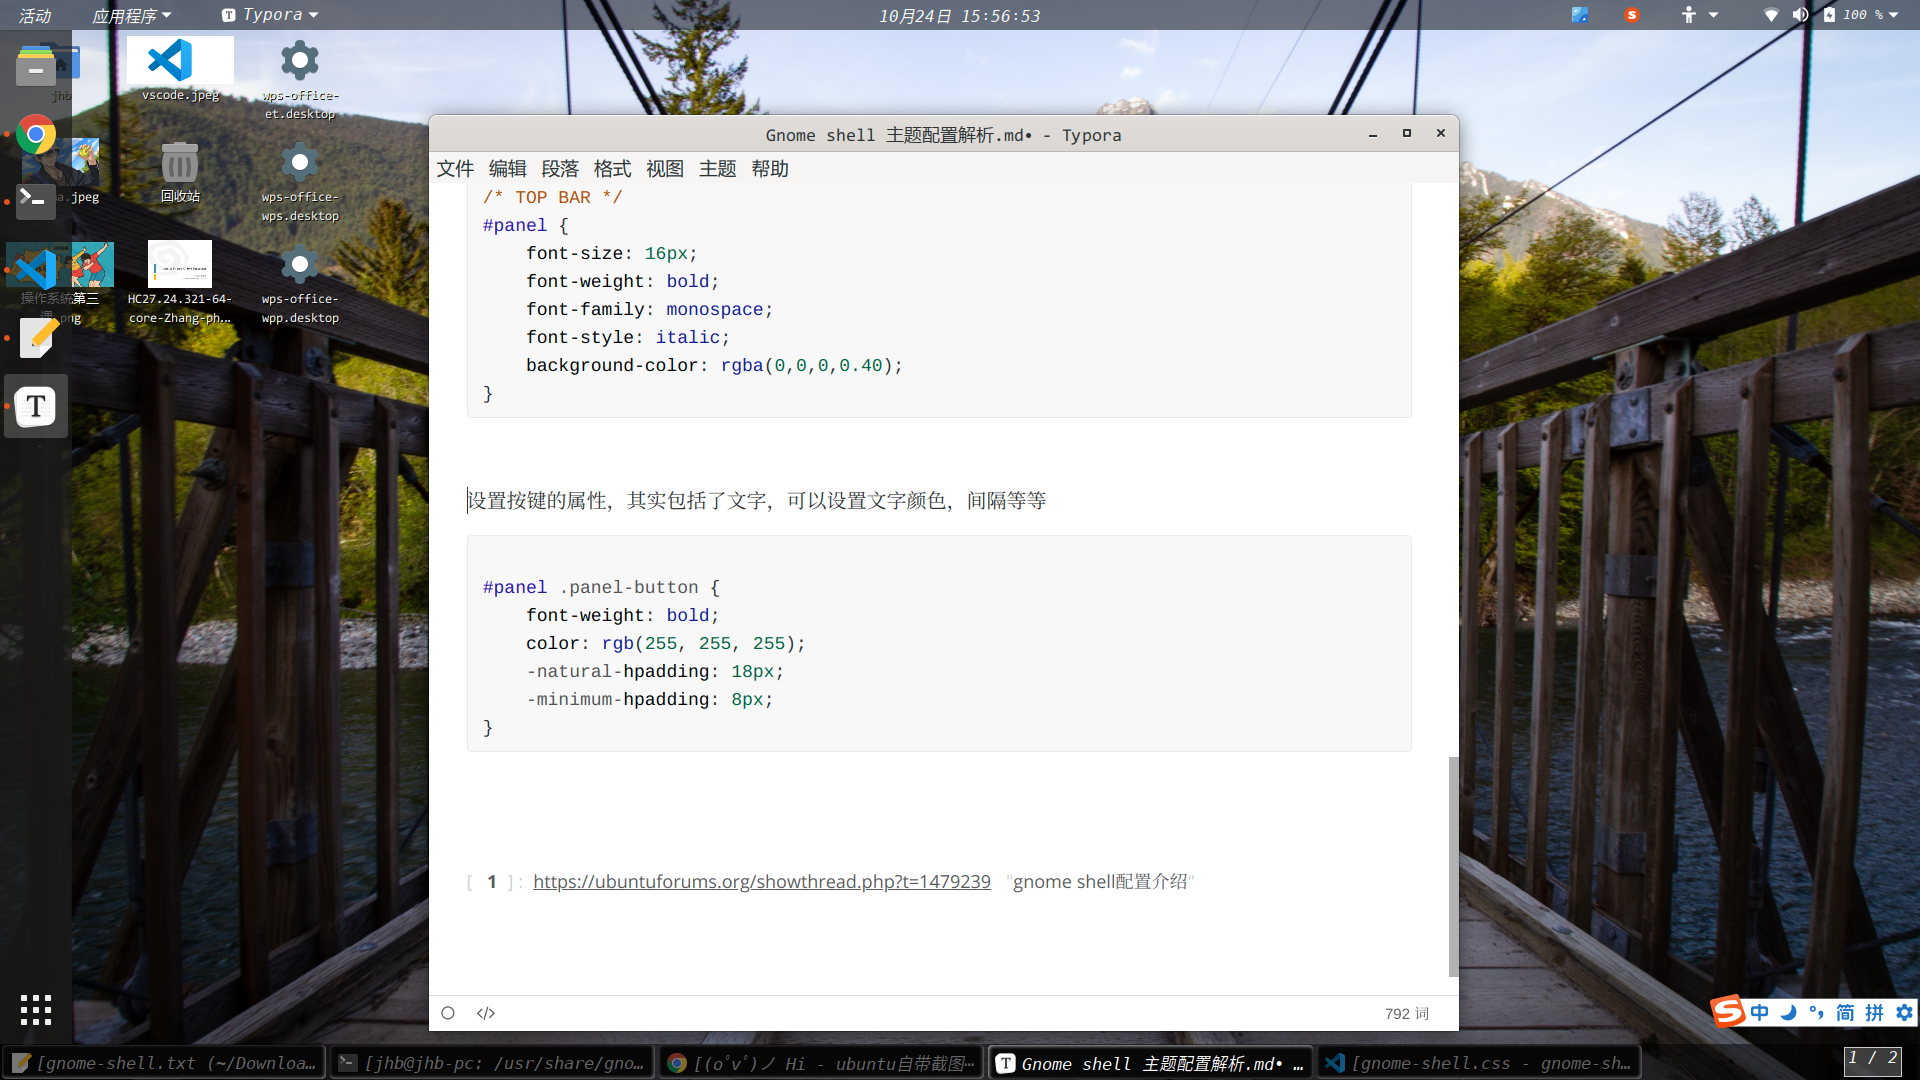Image resolution: width=1920 pixels, height=1080 pixels.
Task: Toggle the sidebar circle icon in status bar
Action: [448, 1013]
